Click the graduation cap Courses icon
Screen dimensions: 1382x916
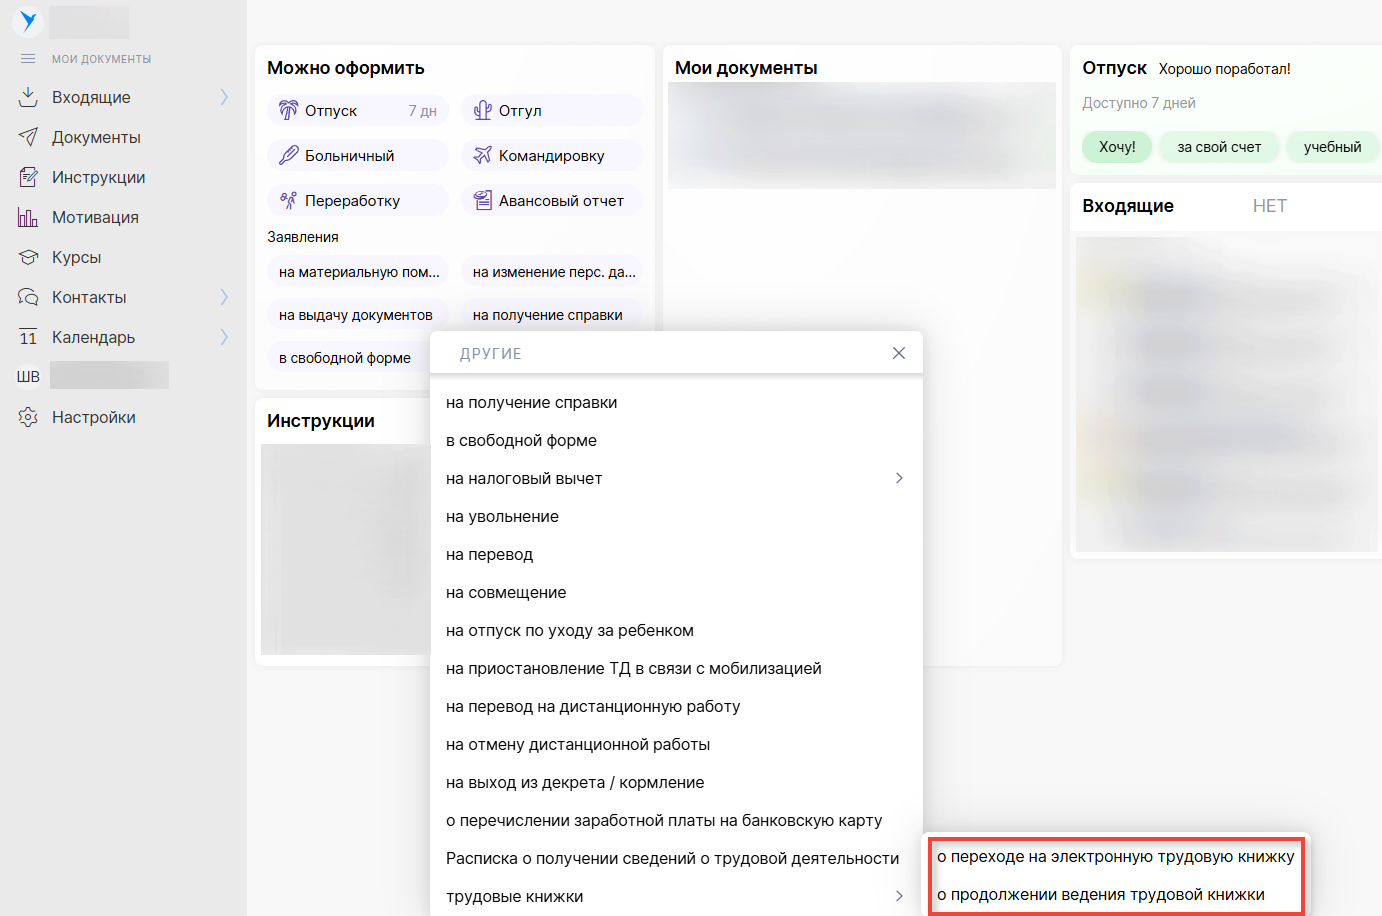tap(28, 257)
